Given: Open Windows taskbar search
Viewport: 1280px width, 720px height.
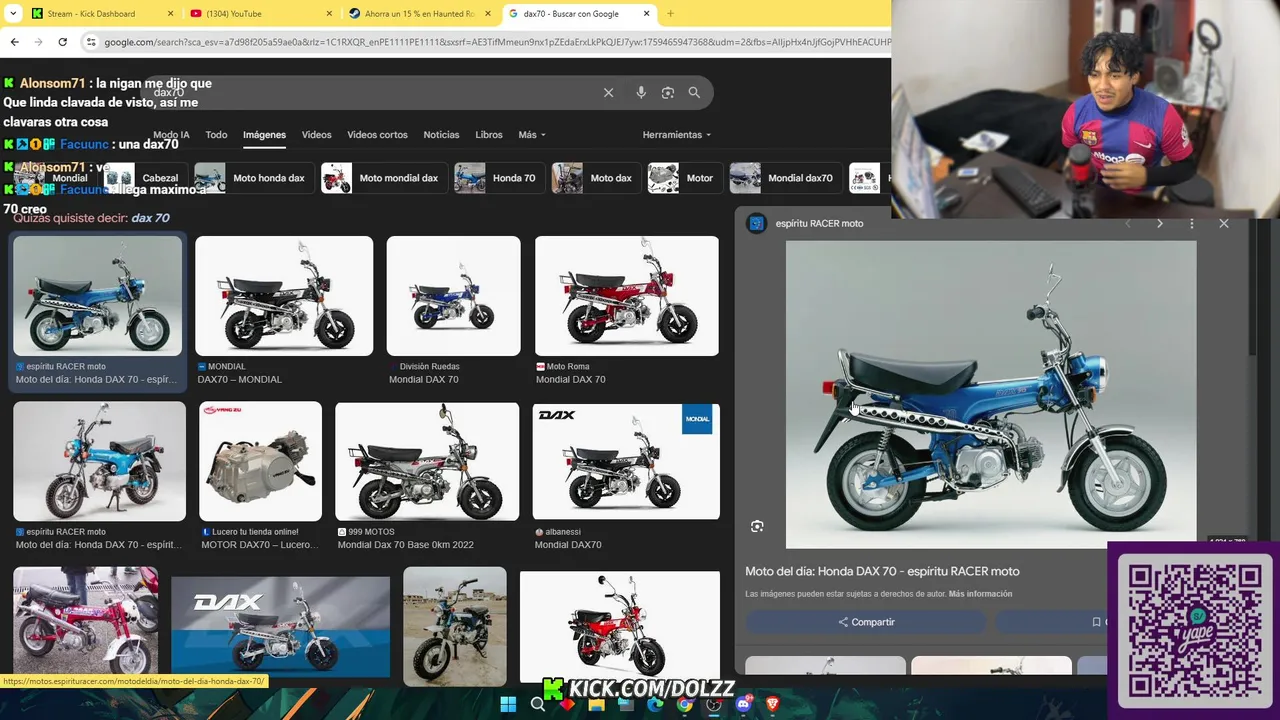Looking at the screenshot, I should pos(537,704).
